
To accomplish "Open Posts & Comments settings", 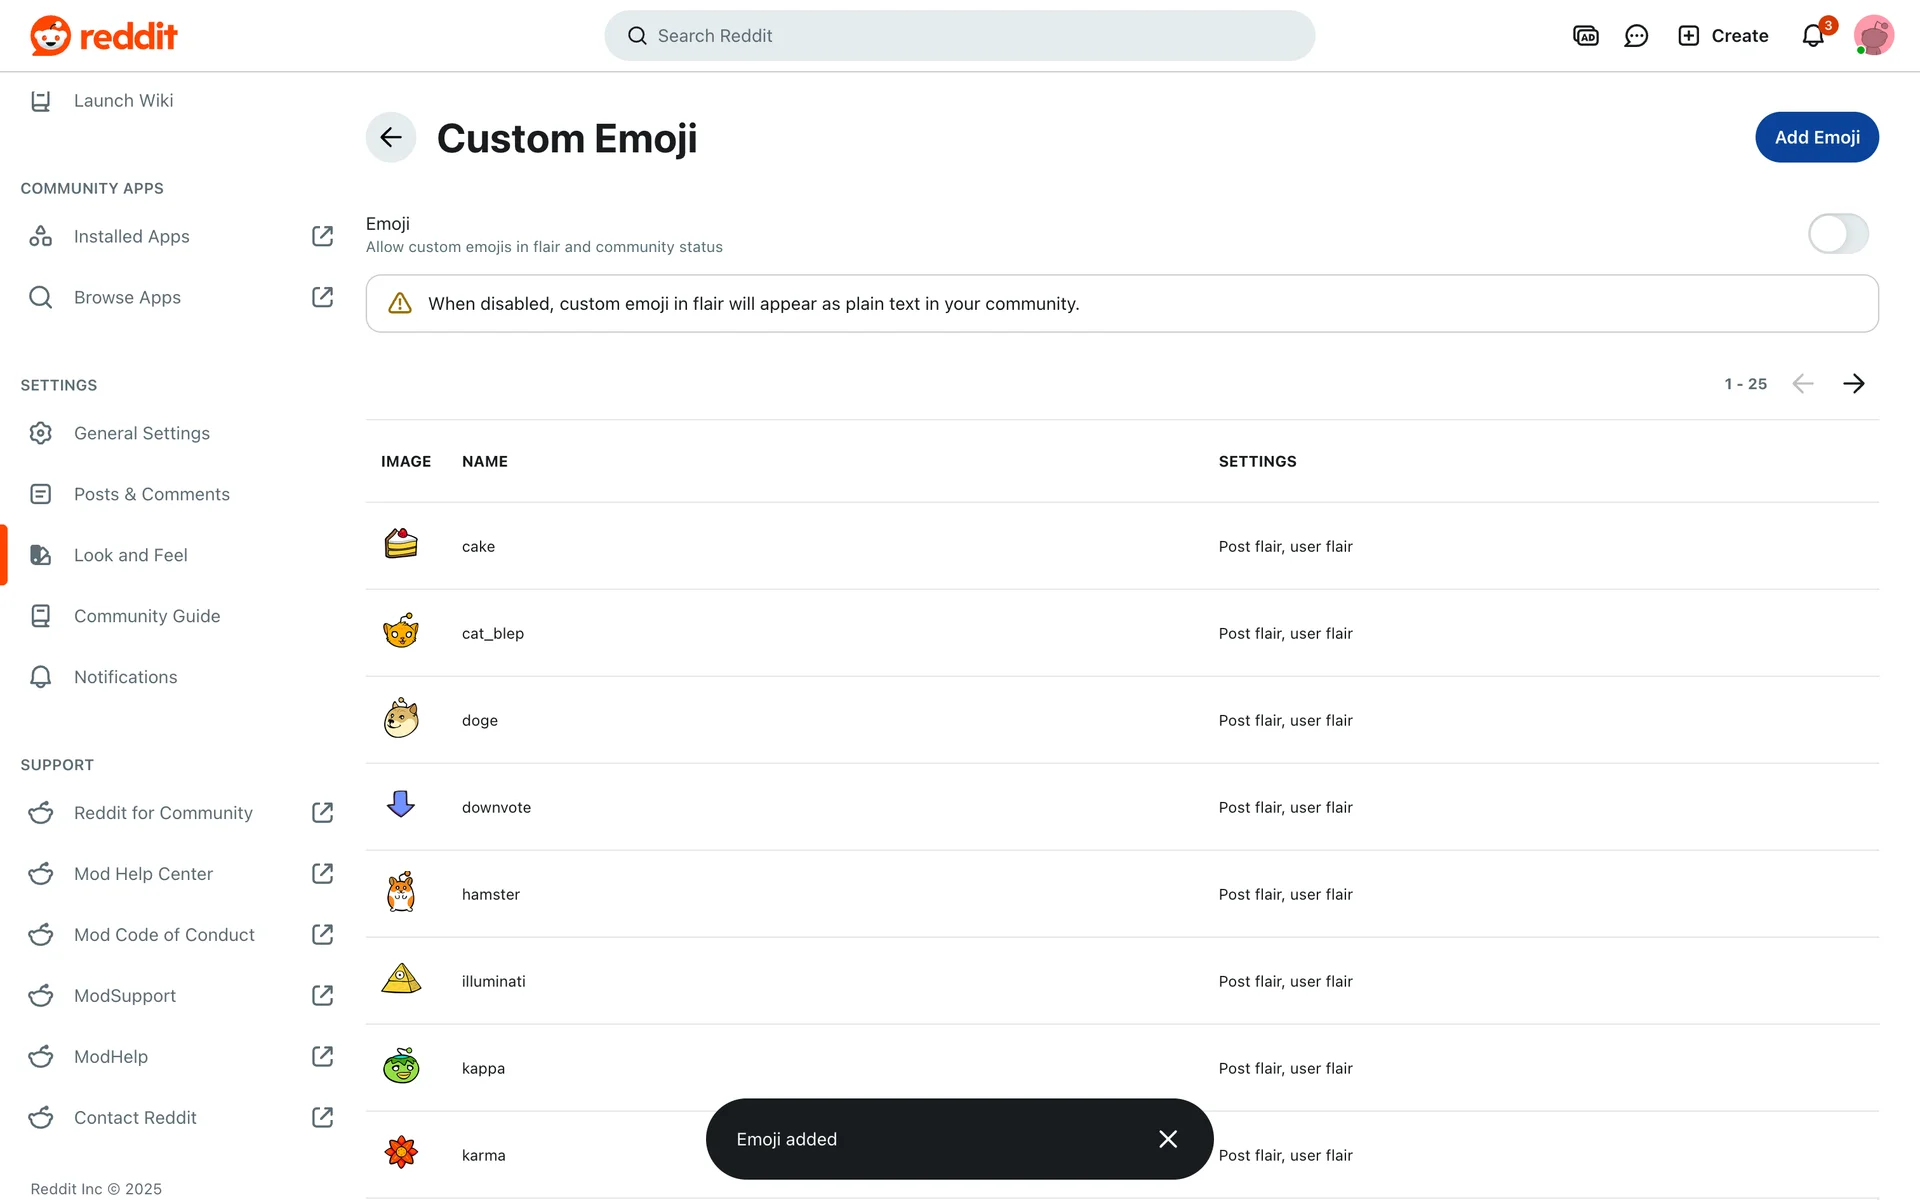I will [151, 494].
